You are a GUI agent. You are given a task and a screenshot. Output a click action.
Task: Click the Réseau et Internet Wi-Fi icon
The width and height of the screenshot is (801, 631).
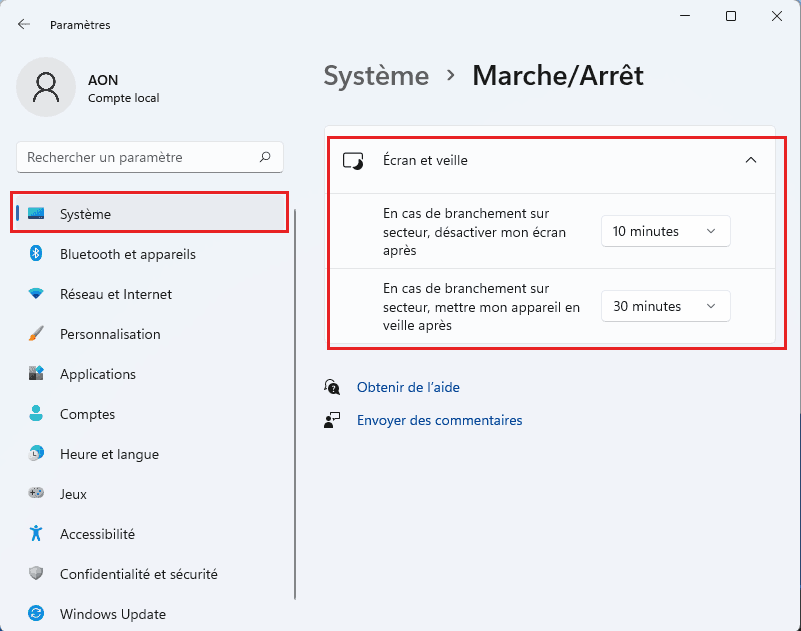[37, 294]
